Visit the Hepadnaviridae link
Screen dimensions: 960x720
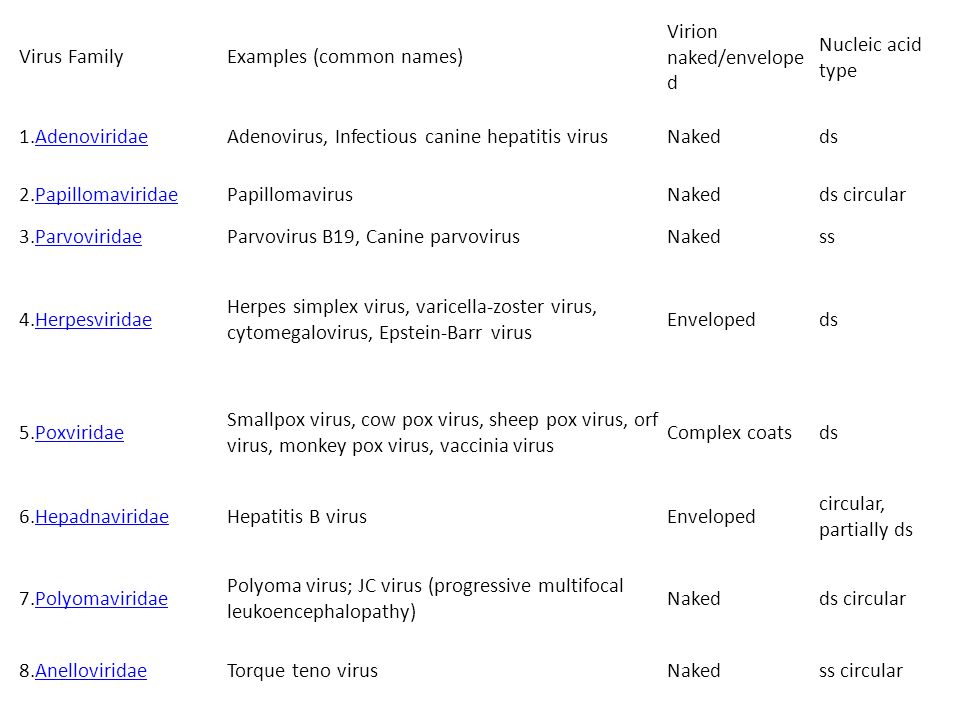click(102, 517)
